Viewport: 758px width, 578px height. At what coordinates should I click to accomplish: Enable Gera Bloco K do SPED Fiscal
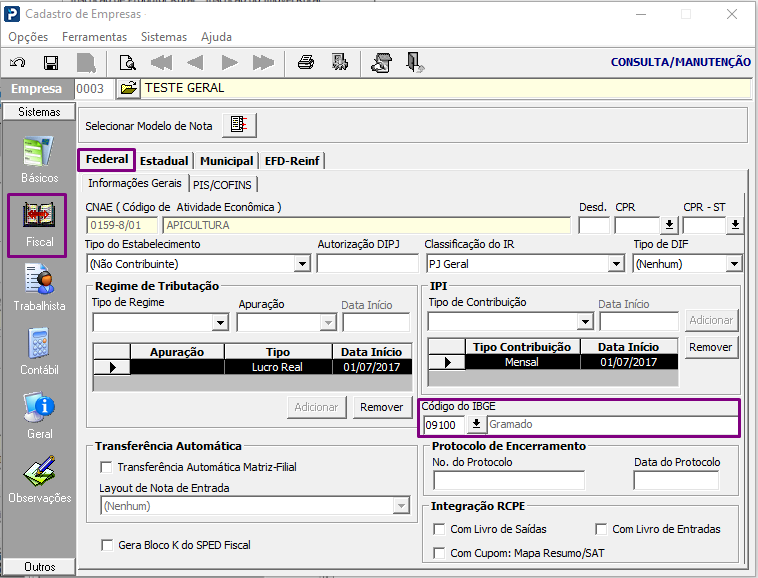tap(107, 545)
